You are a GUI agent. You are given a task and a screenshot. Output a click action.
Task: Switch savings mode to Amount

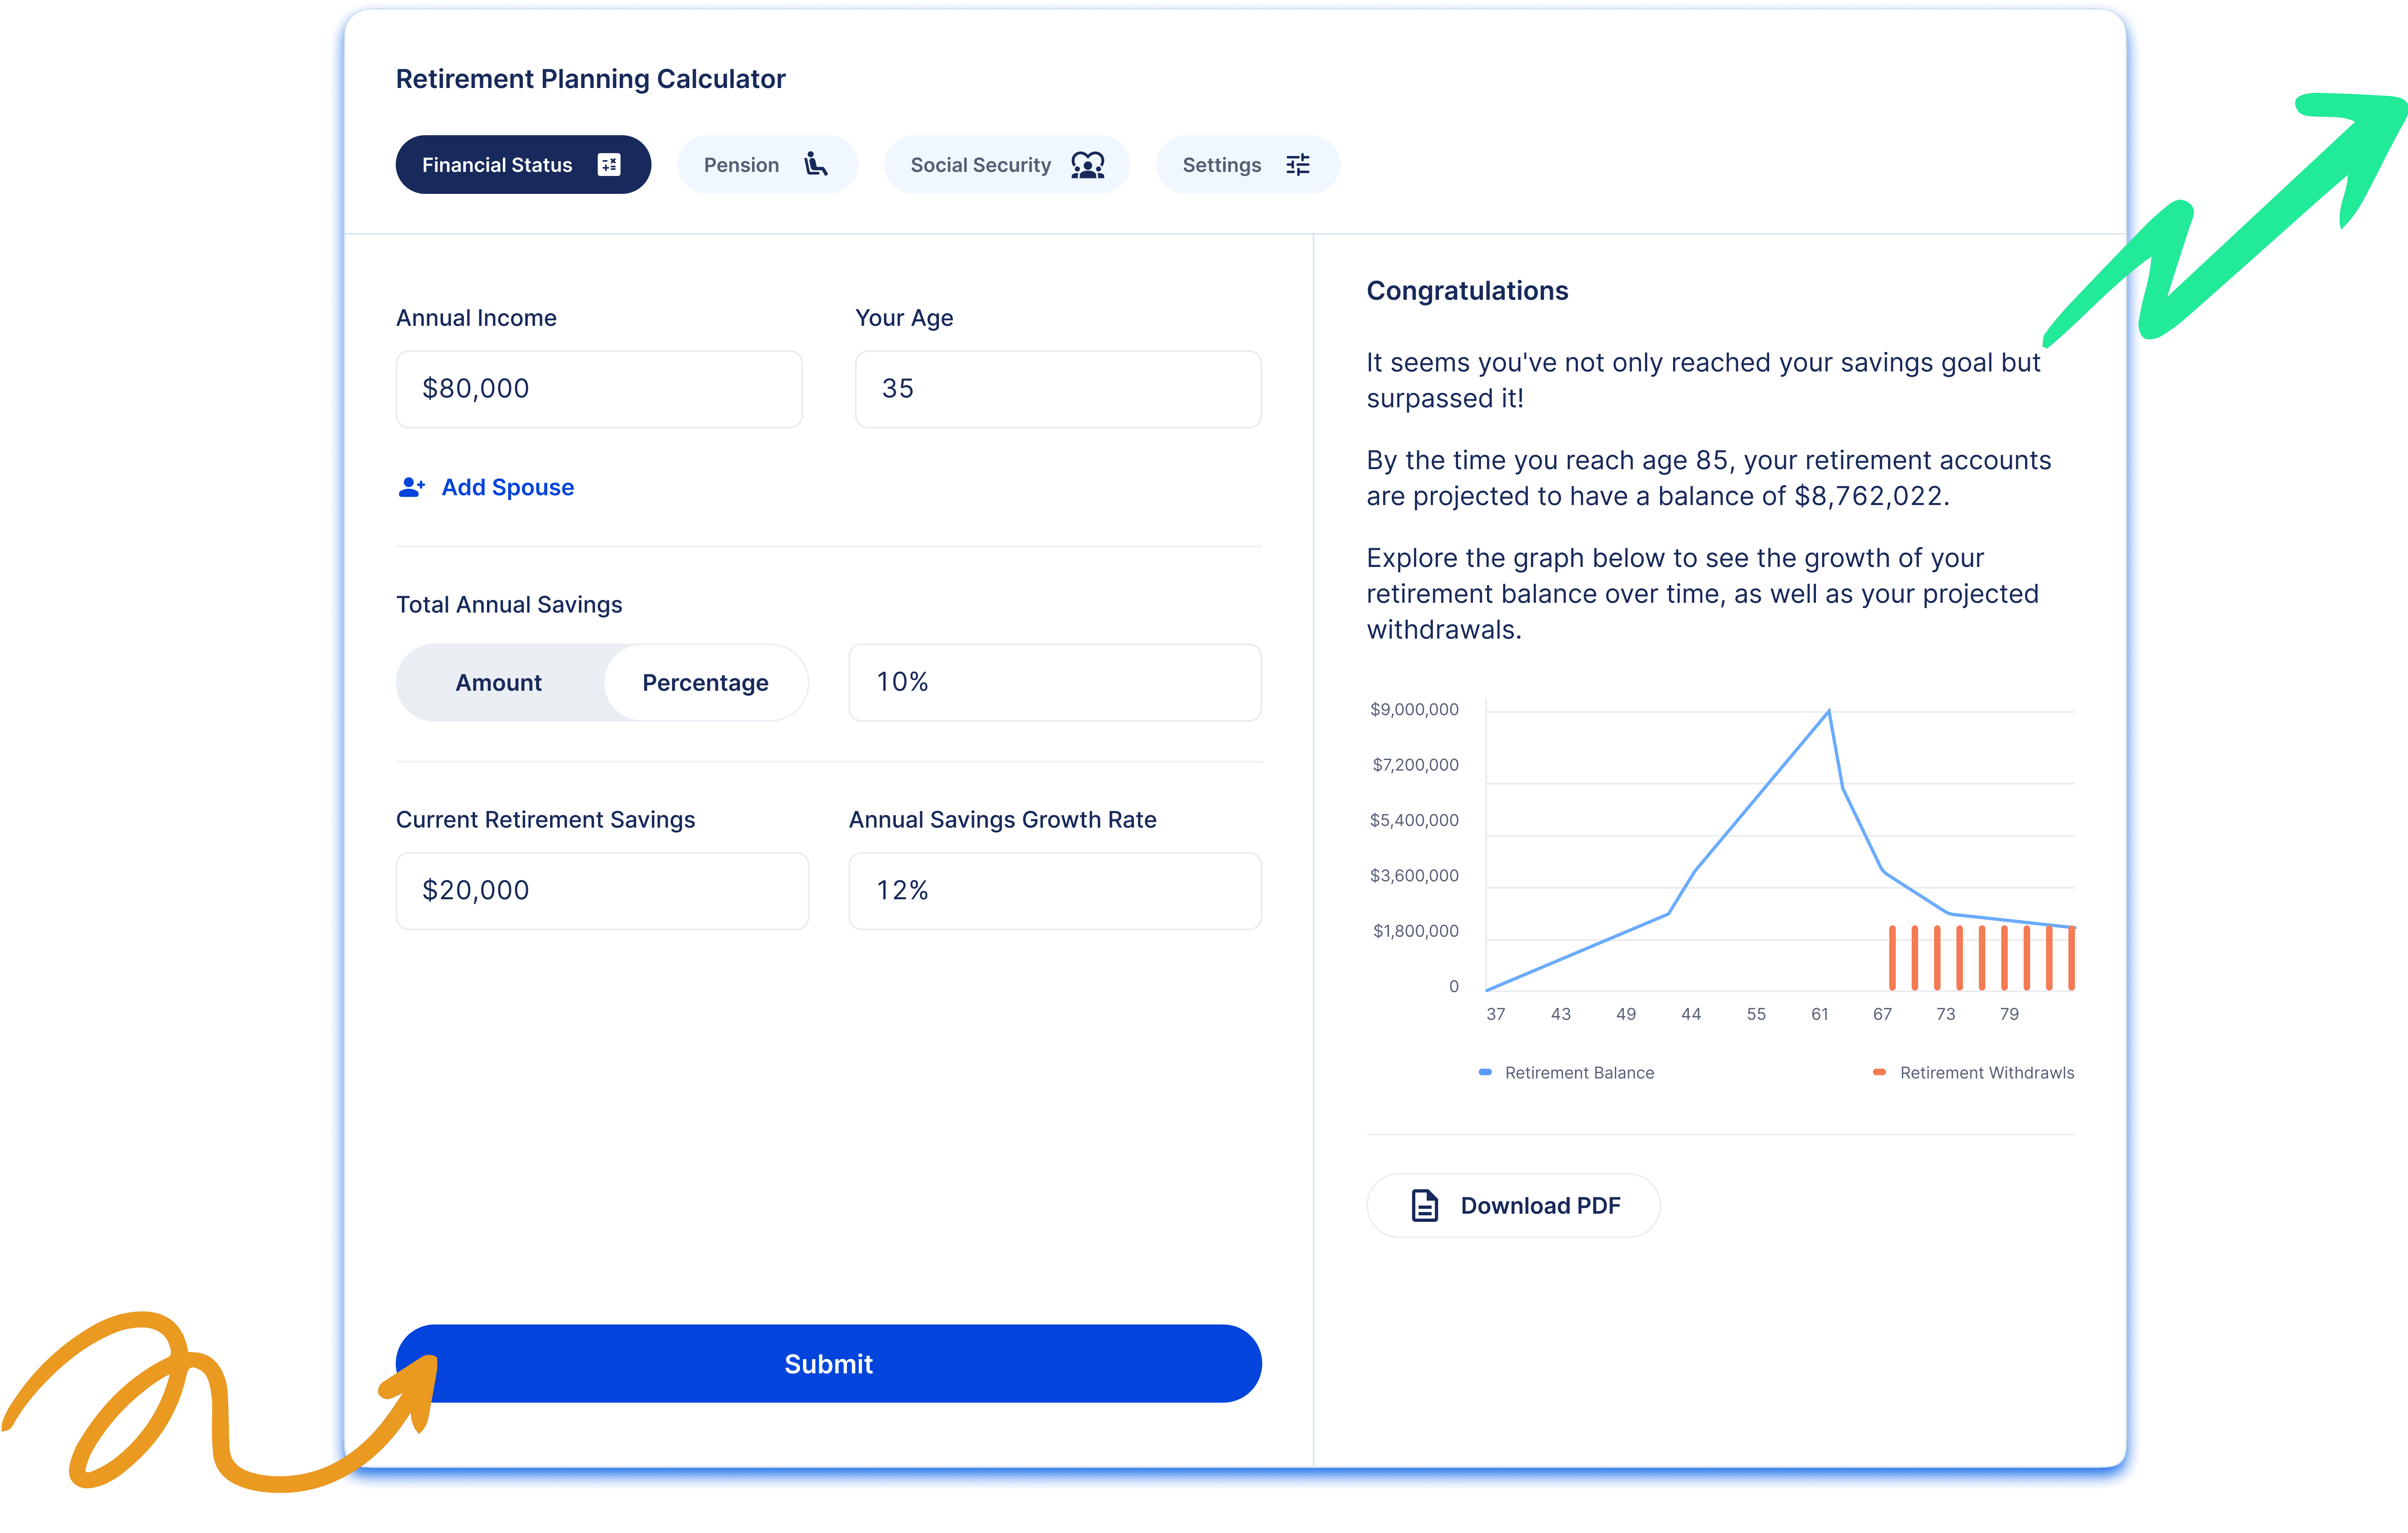click(499, 683)
